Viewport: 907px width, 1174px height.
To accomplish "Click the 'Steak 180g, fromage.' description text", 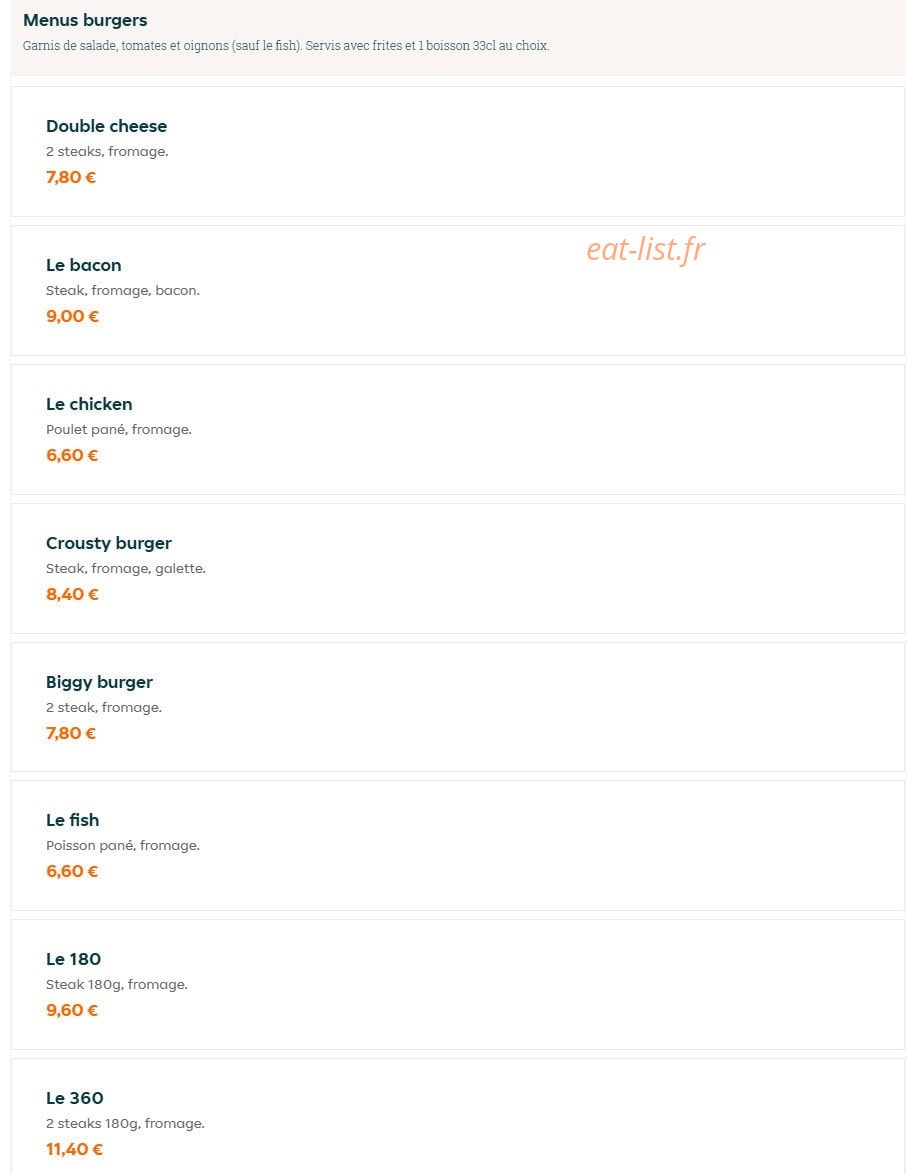I will click(117, 985).
